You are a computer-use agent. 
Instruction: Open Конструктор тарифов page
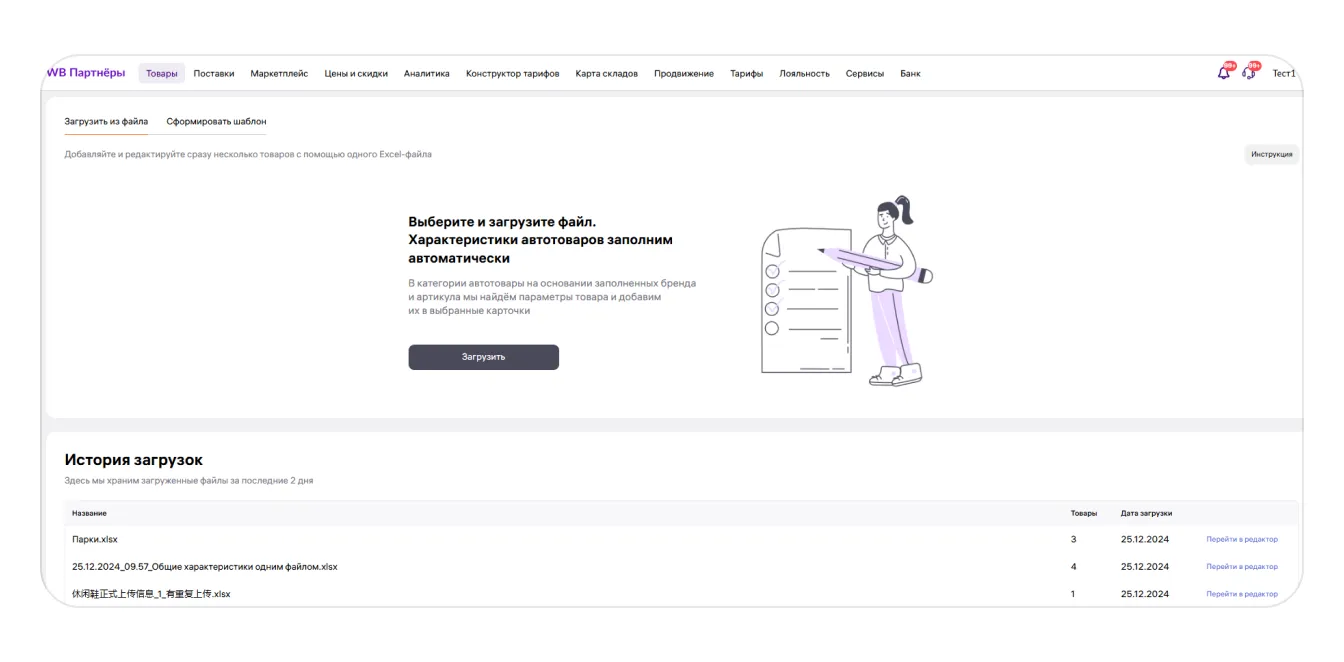click(x=512, y=73)
